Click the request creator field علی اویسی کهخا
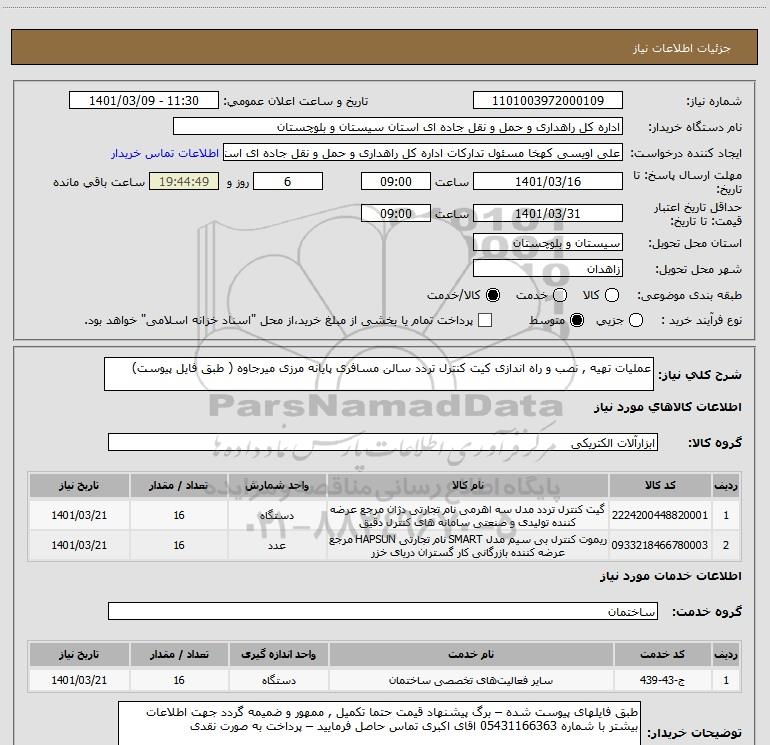This screenshot has width=770, height=745. tap(423, 153)
